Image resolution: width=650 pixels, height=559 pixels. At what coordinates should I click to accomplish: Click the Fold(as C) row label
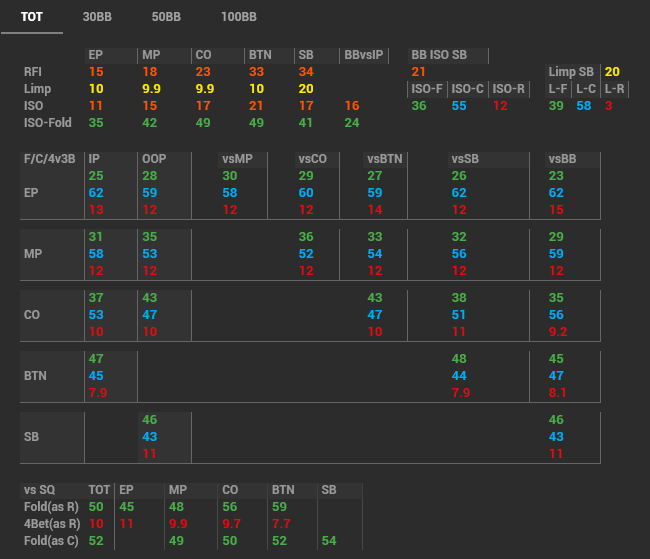click(x=52, y=540)
